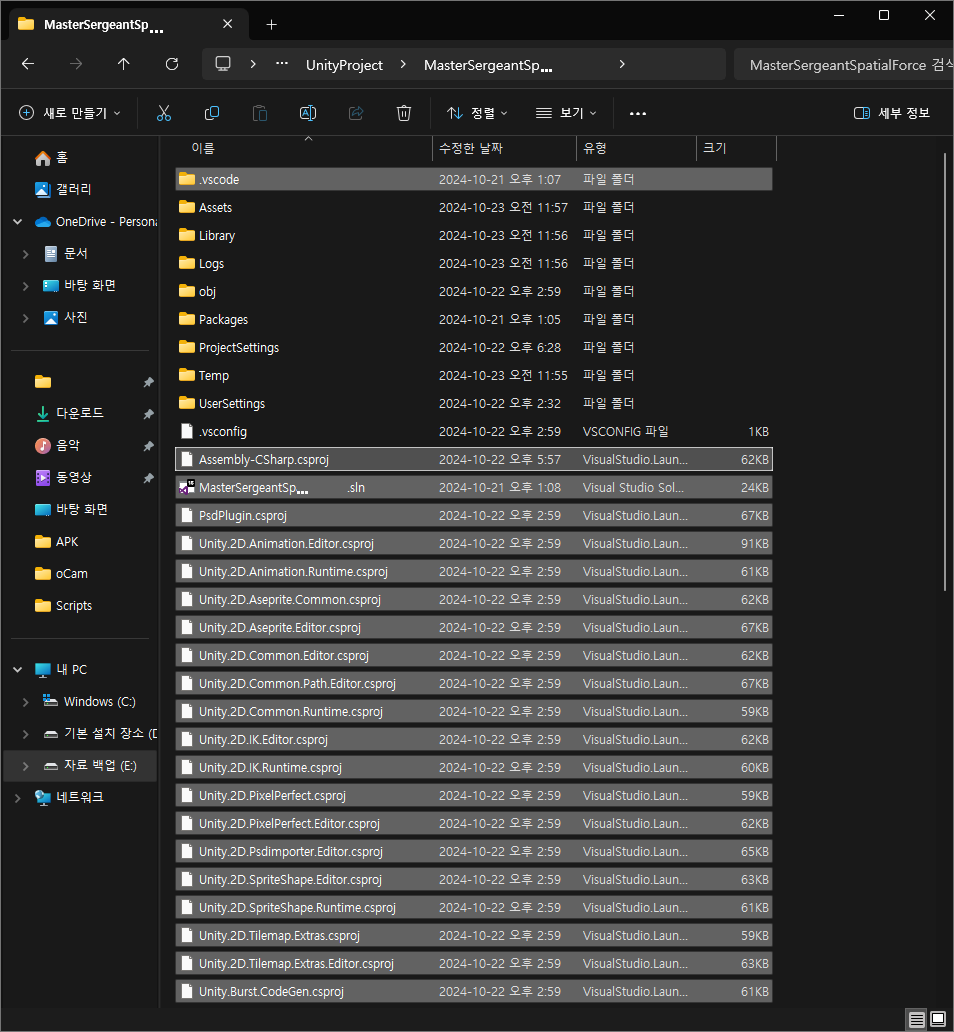The width and height of the screenshot is (954, 1032).
Task: Open the oCam folder in sidebar
Action: [61, 574]
